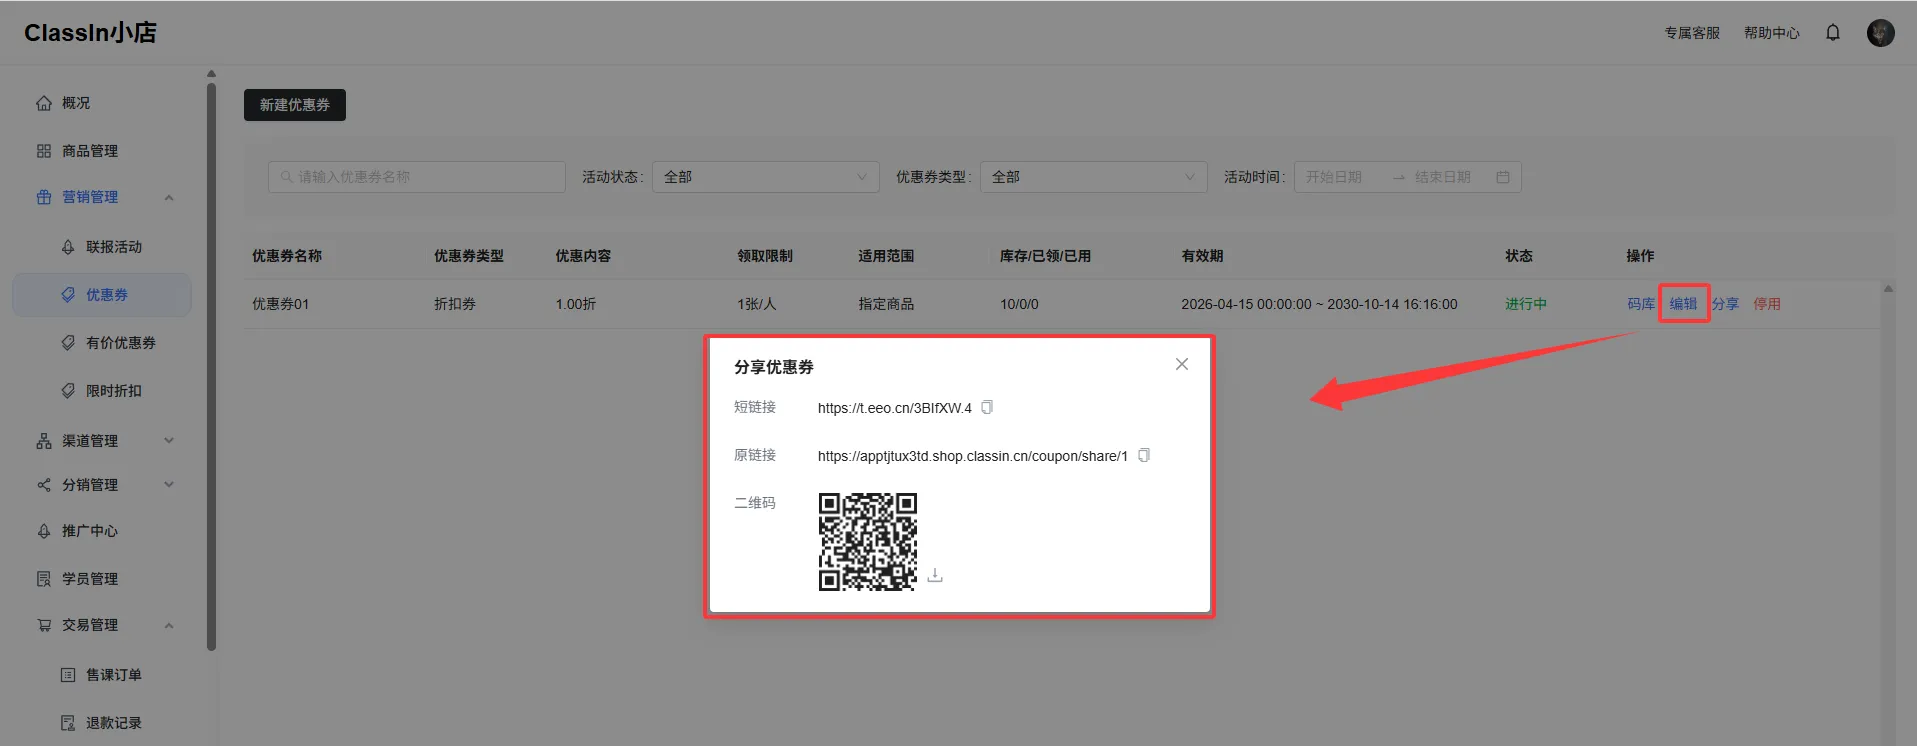Click the 退款记录 icon

[x=68, y=723]
